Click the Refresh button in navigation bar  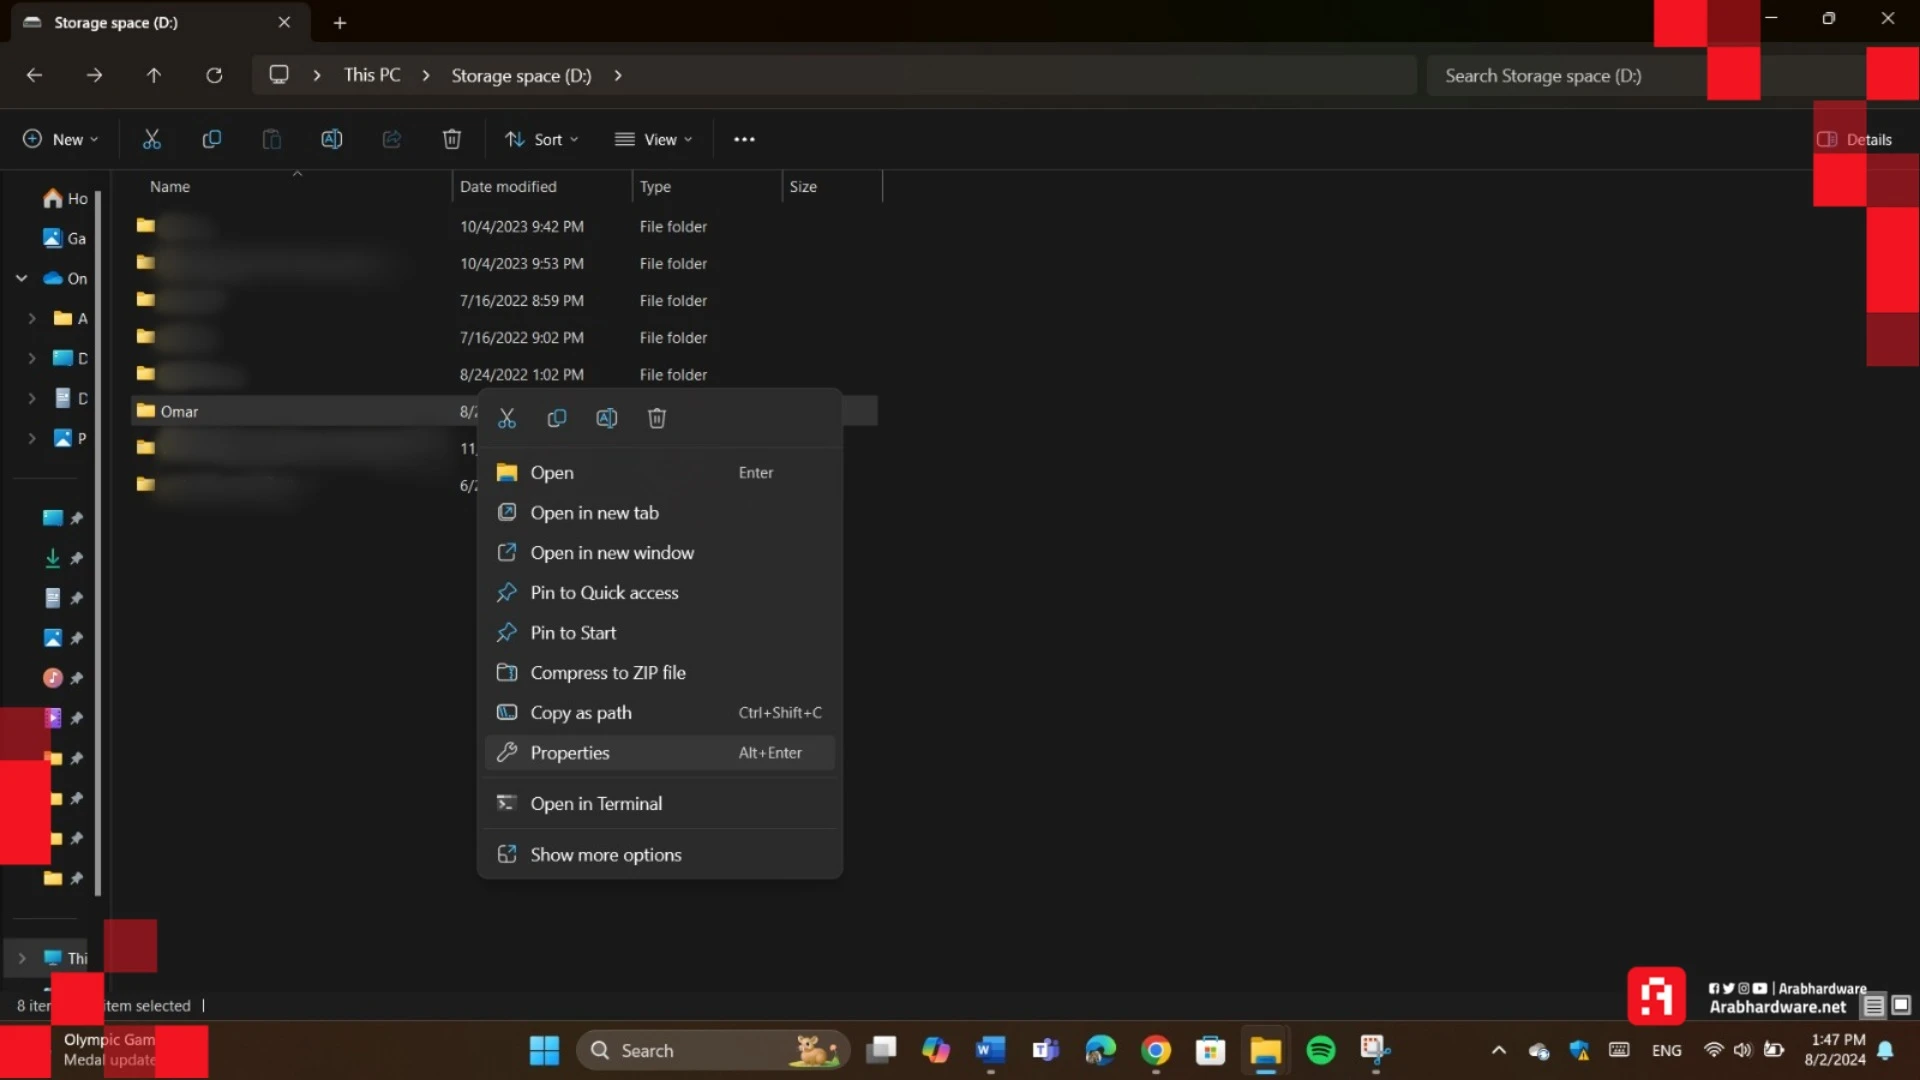[214, 75]
